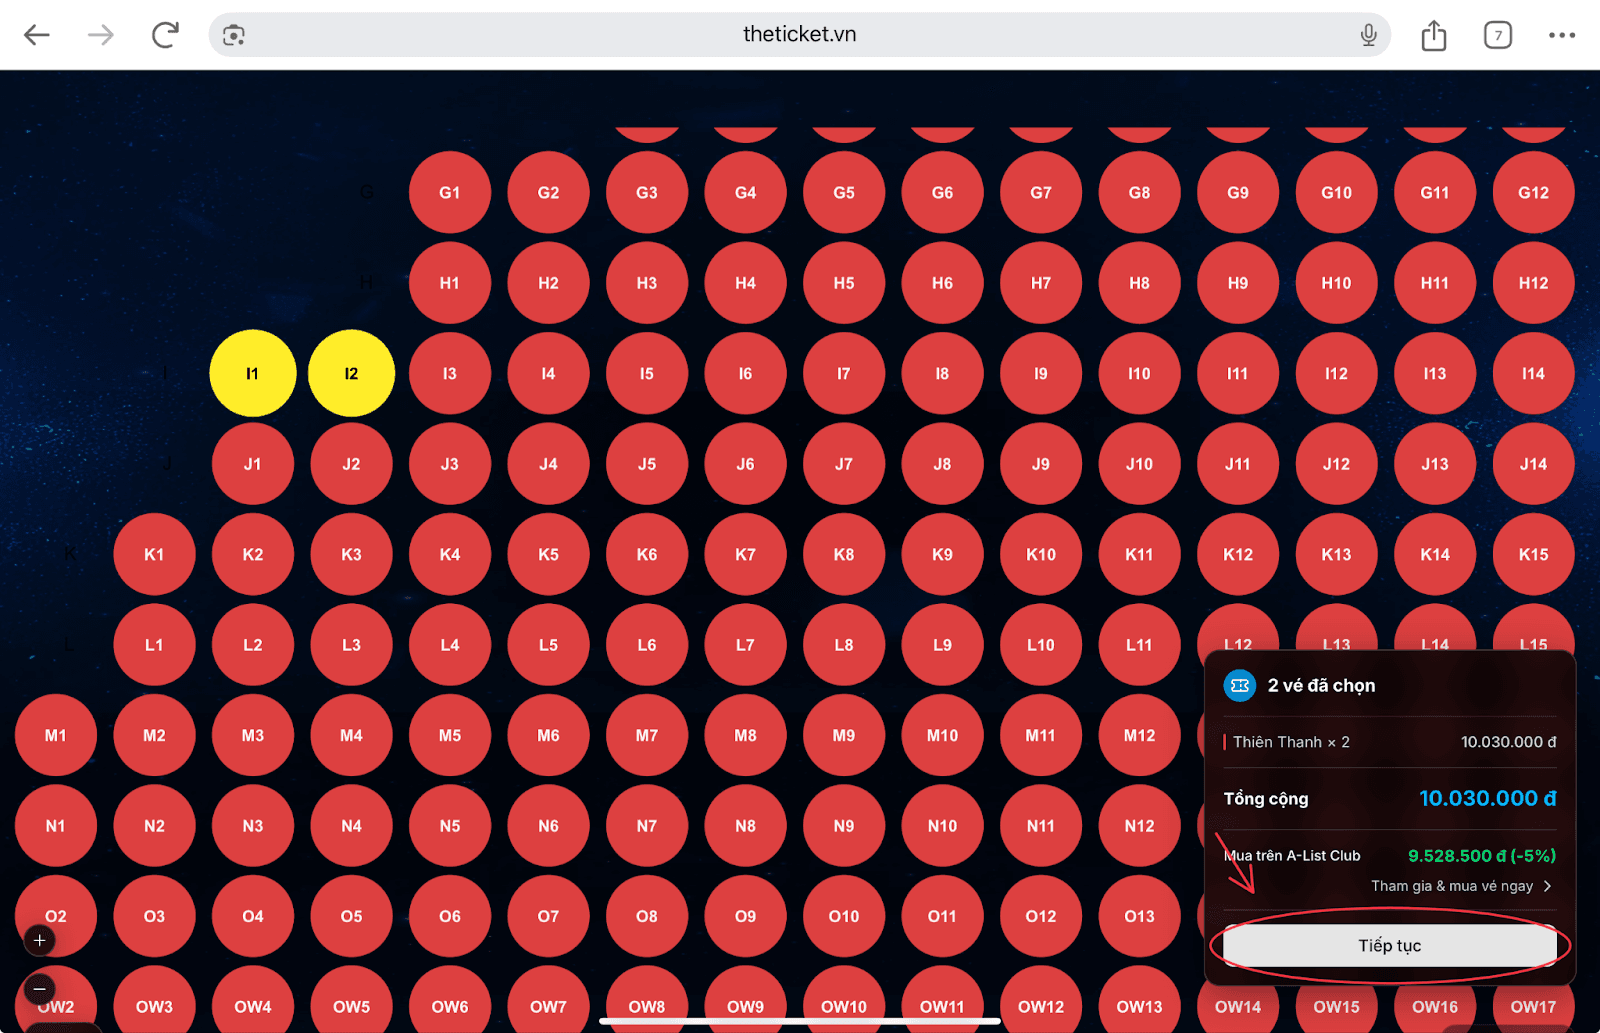Open the share sheet icon
Screen dimensions: 1600x1033
point(1433,35)
